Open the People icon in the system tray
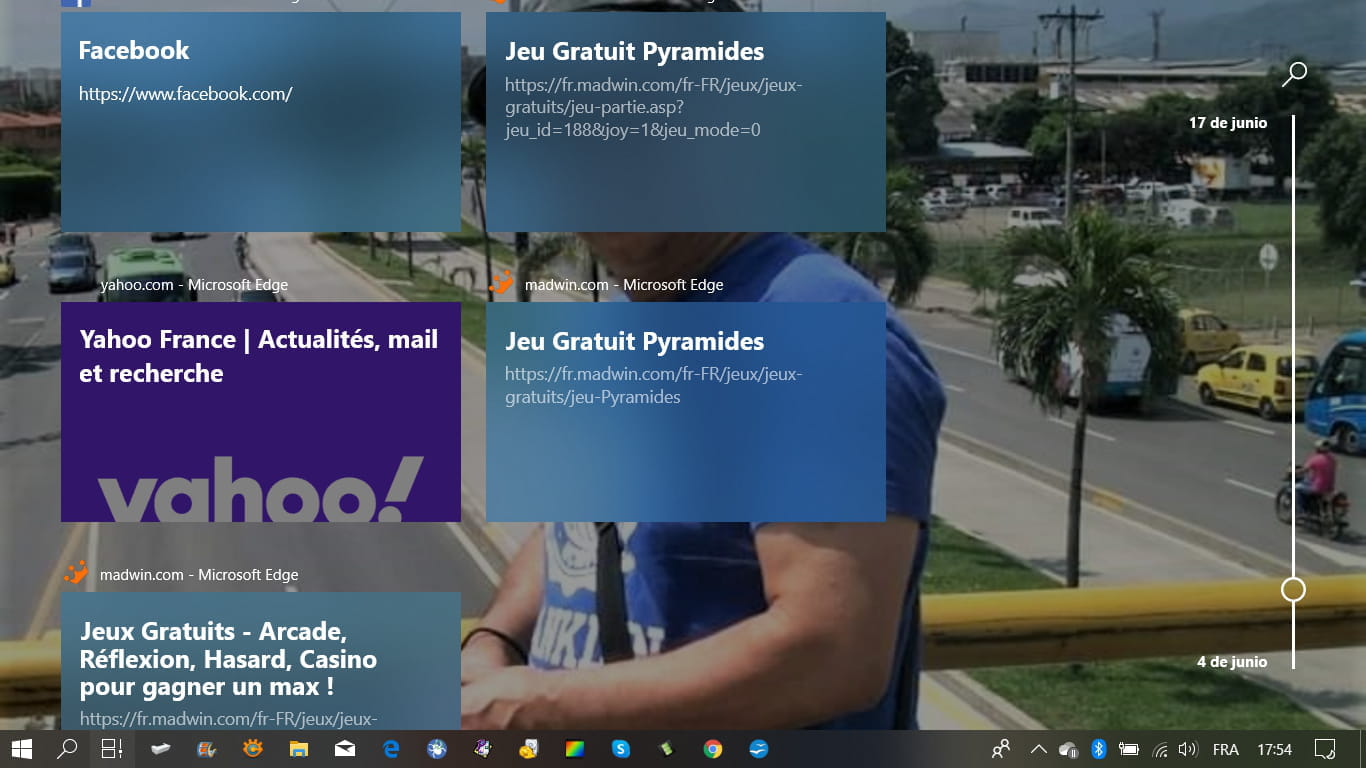The image size is (1366, 768). [x=1000, y=749]
